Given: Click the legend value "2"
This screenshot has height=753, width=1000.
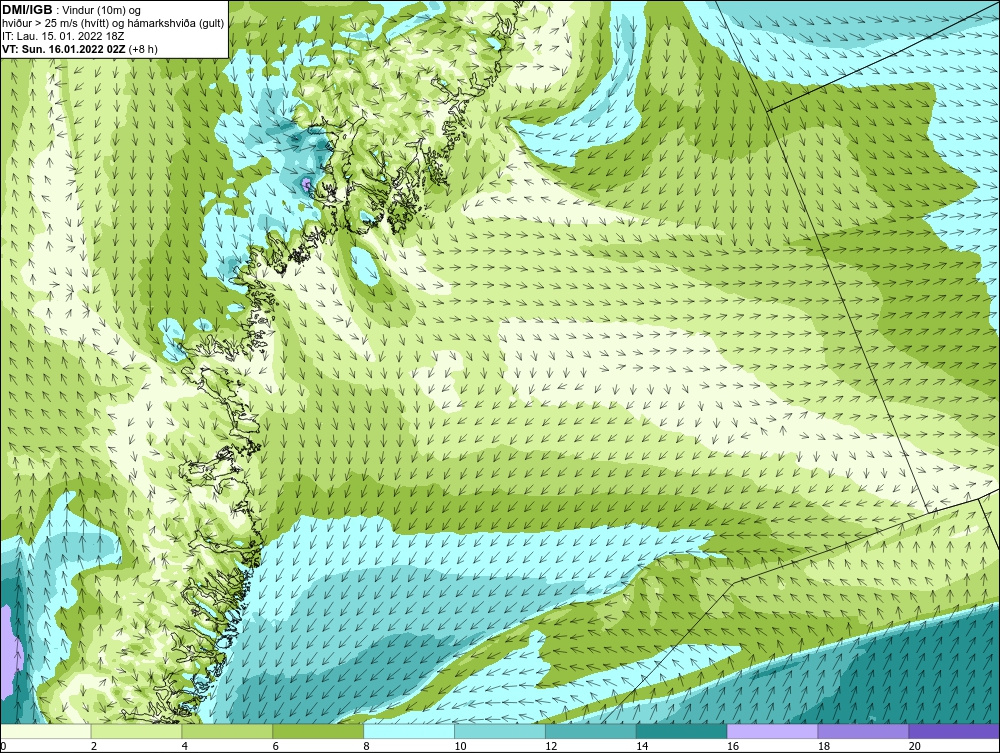Looking at the screenshot, I should (94, 746).
